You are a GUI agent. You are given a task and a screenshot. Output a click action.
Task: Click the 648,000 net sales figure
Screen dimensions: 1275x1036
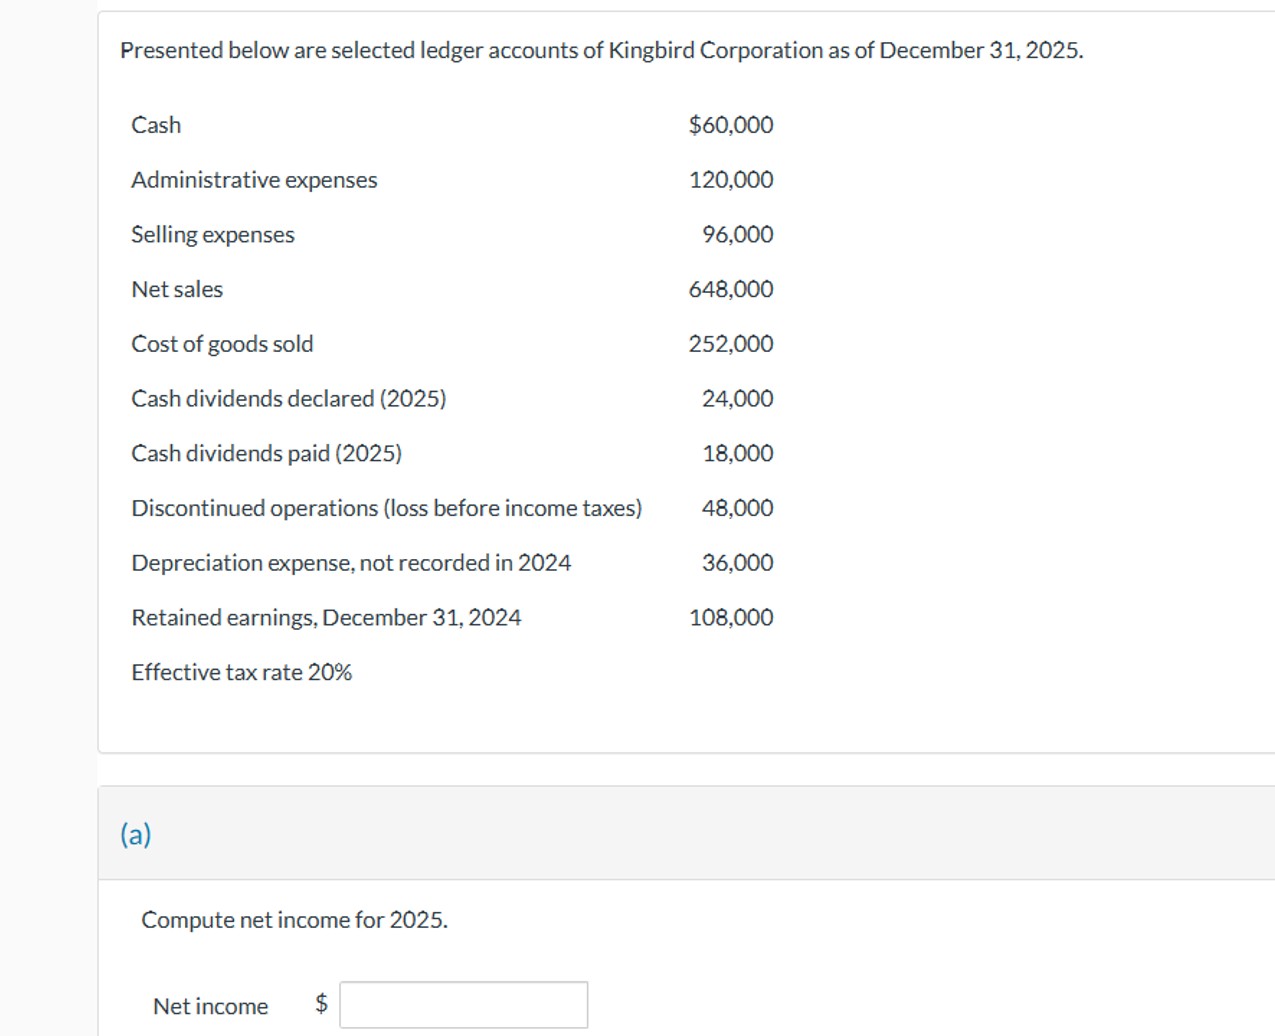pos(729,289)
